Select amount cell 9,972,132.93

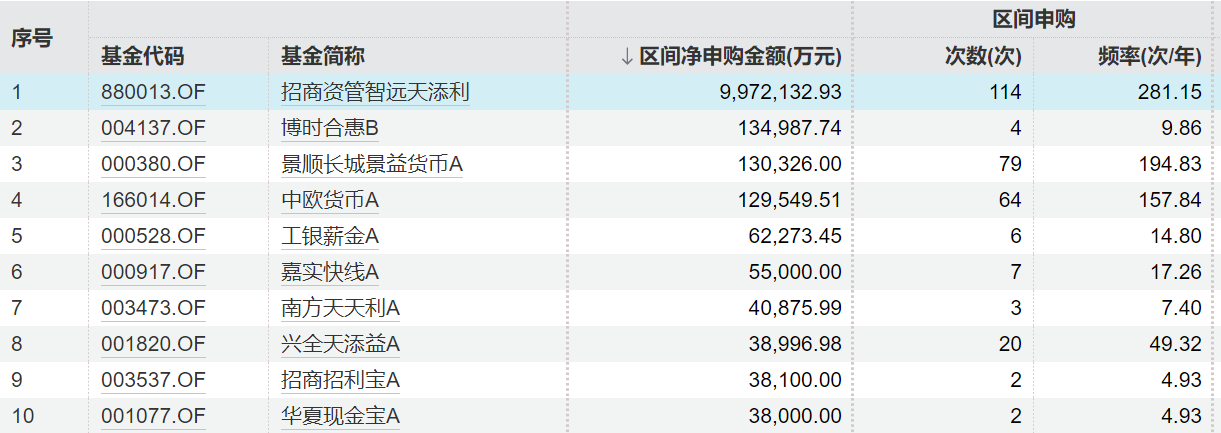pyautogui.click(x=780, y=92)
